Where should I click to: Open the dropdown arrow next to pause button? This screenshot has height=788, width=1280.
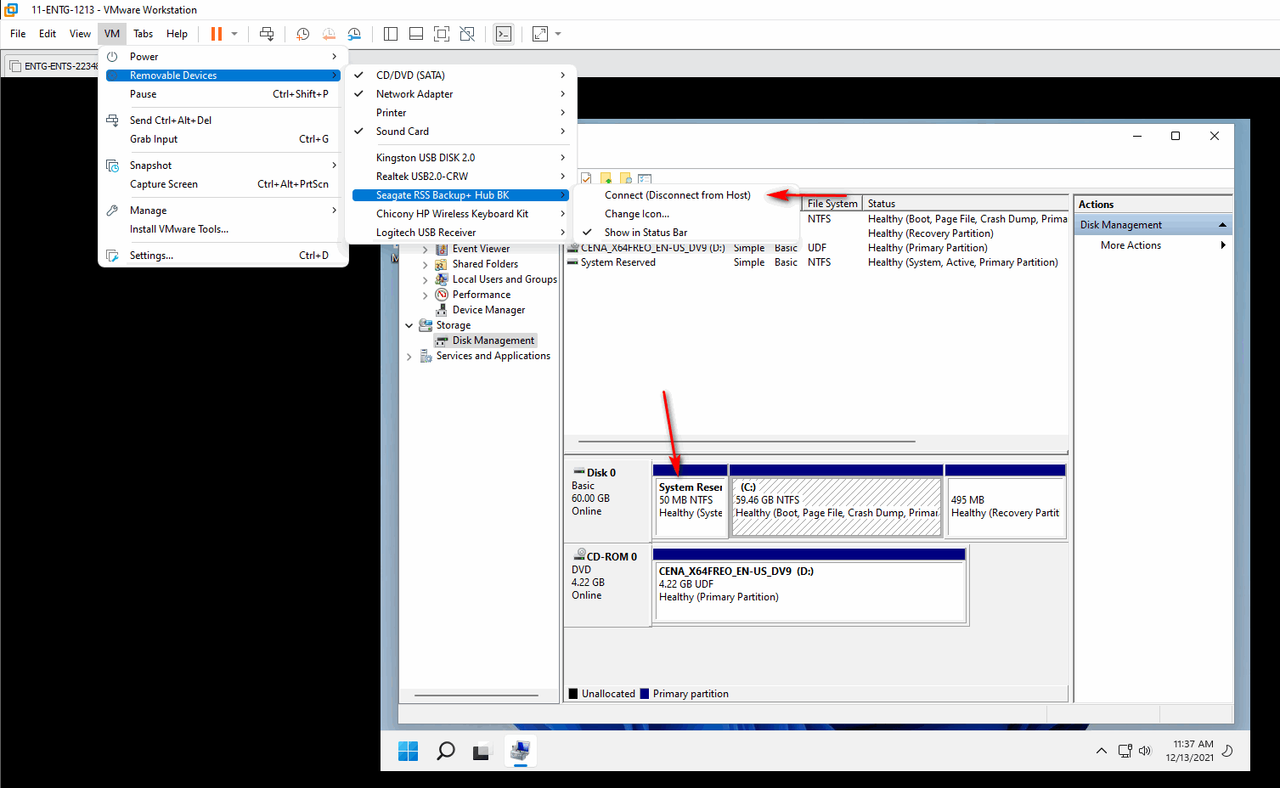[235, 34]
